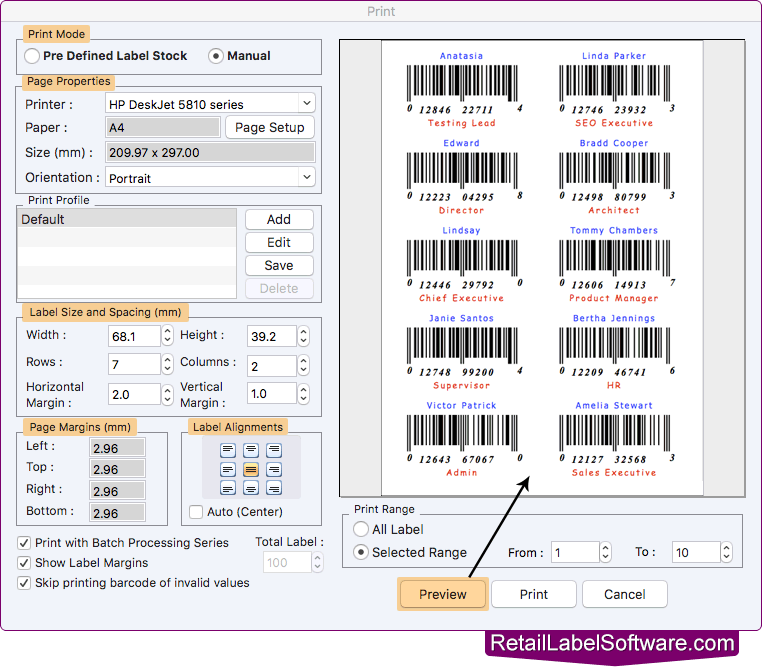The width and height of the screenshot is (762, 667).
Task: Select the Default print profile row
Action: tap(127, 219)
